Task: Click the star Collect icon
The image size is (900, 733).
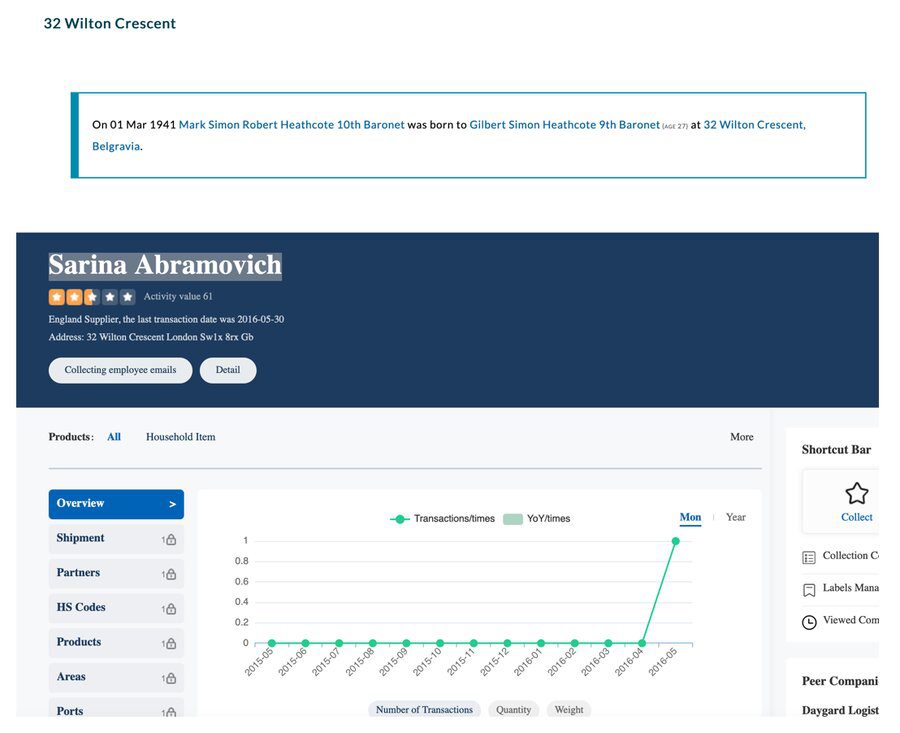Action: [856, 493]
